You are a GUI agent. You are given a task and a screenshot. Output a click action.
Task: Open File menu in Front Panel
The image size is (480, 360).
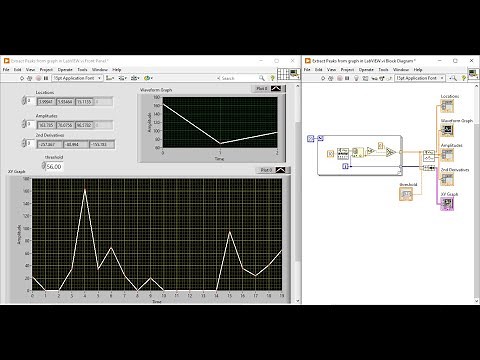click(x=6, y=70)
